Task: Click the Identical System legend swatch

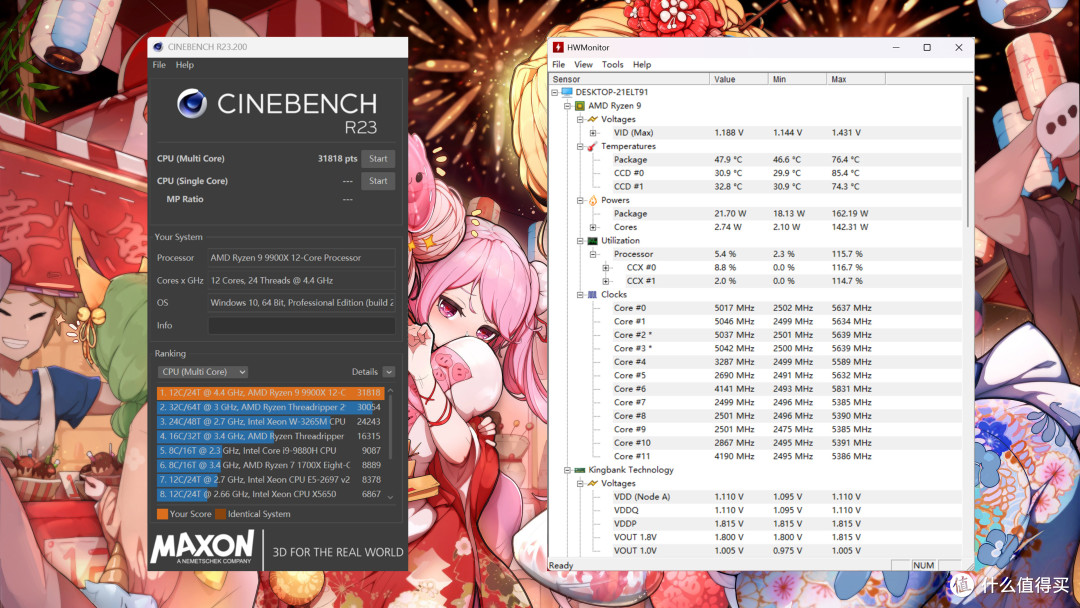Action: pyautogui.click(x=220, y=514)
